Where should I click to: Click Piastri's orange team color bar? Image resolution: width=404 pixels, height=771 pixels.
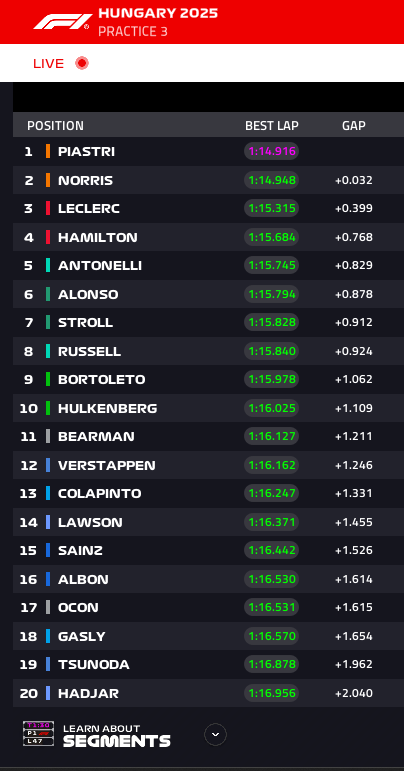(x=48, y=151)
